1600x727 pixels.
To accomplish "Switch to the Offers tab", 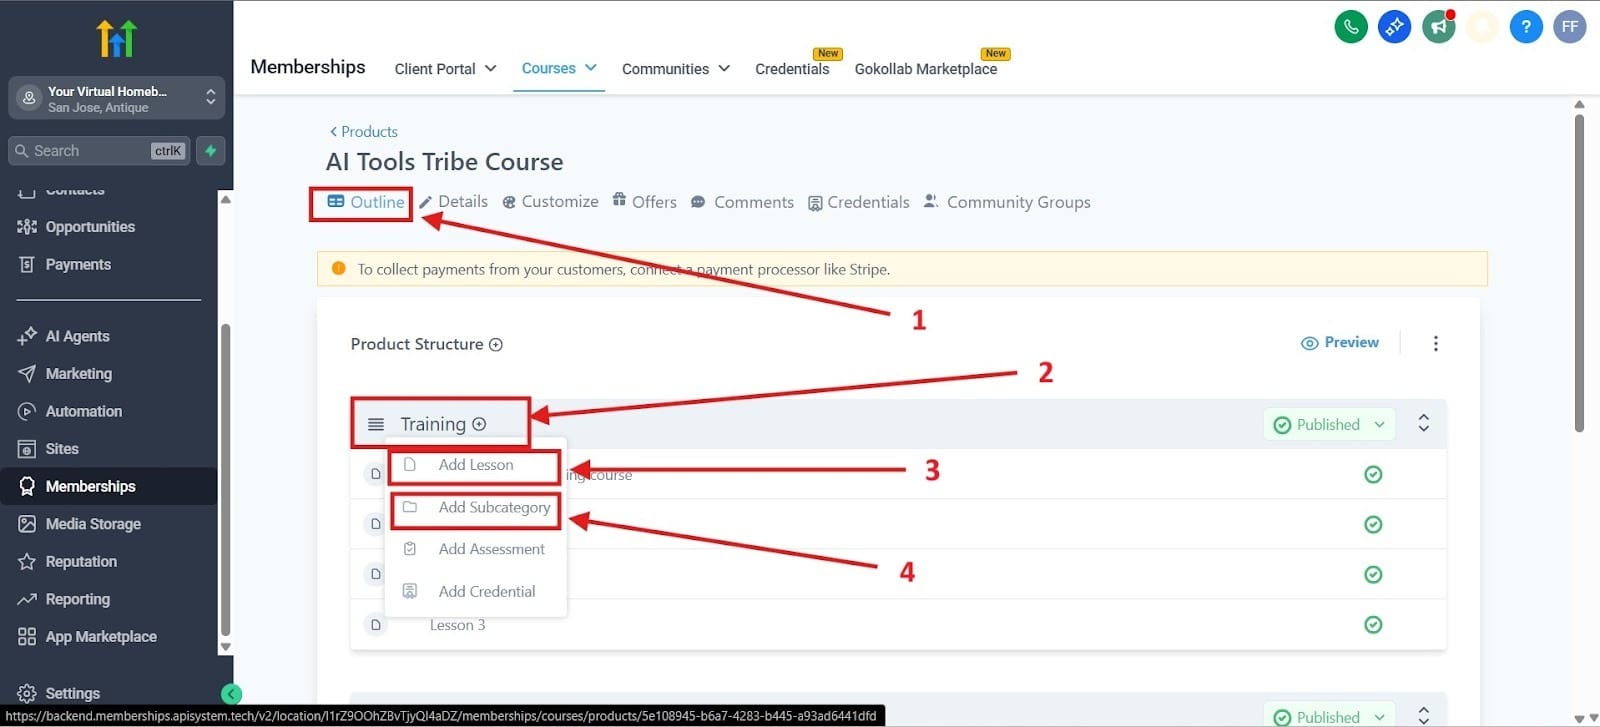I will click(645, 202).
